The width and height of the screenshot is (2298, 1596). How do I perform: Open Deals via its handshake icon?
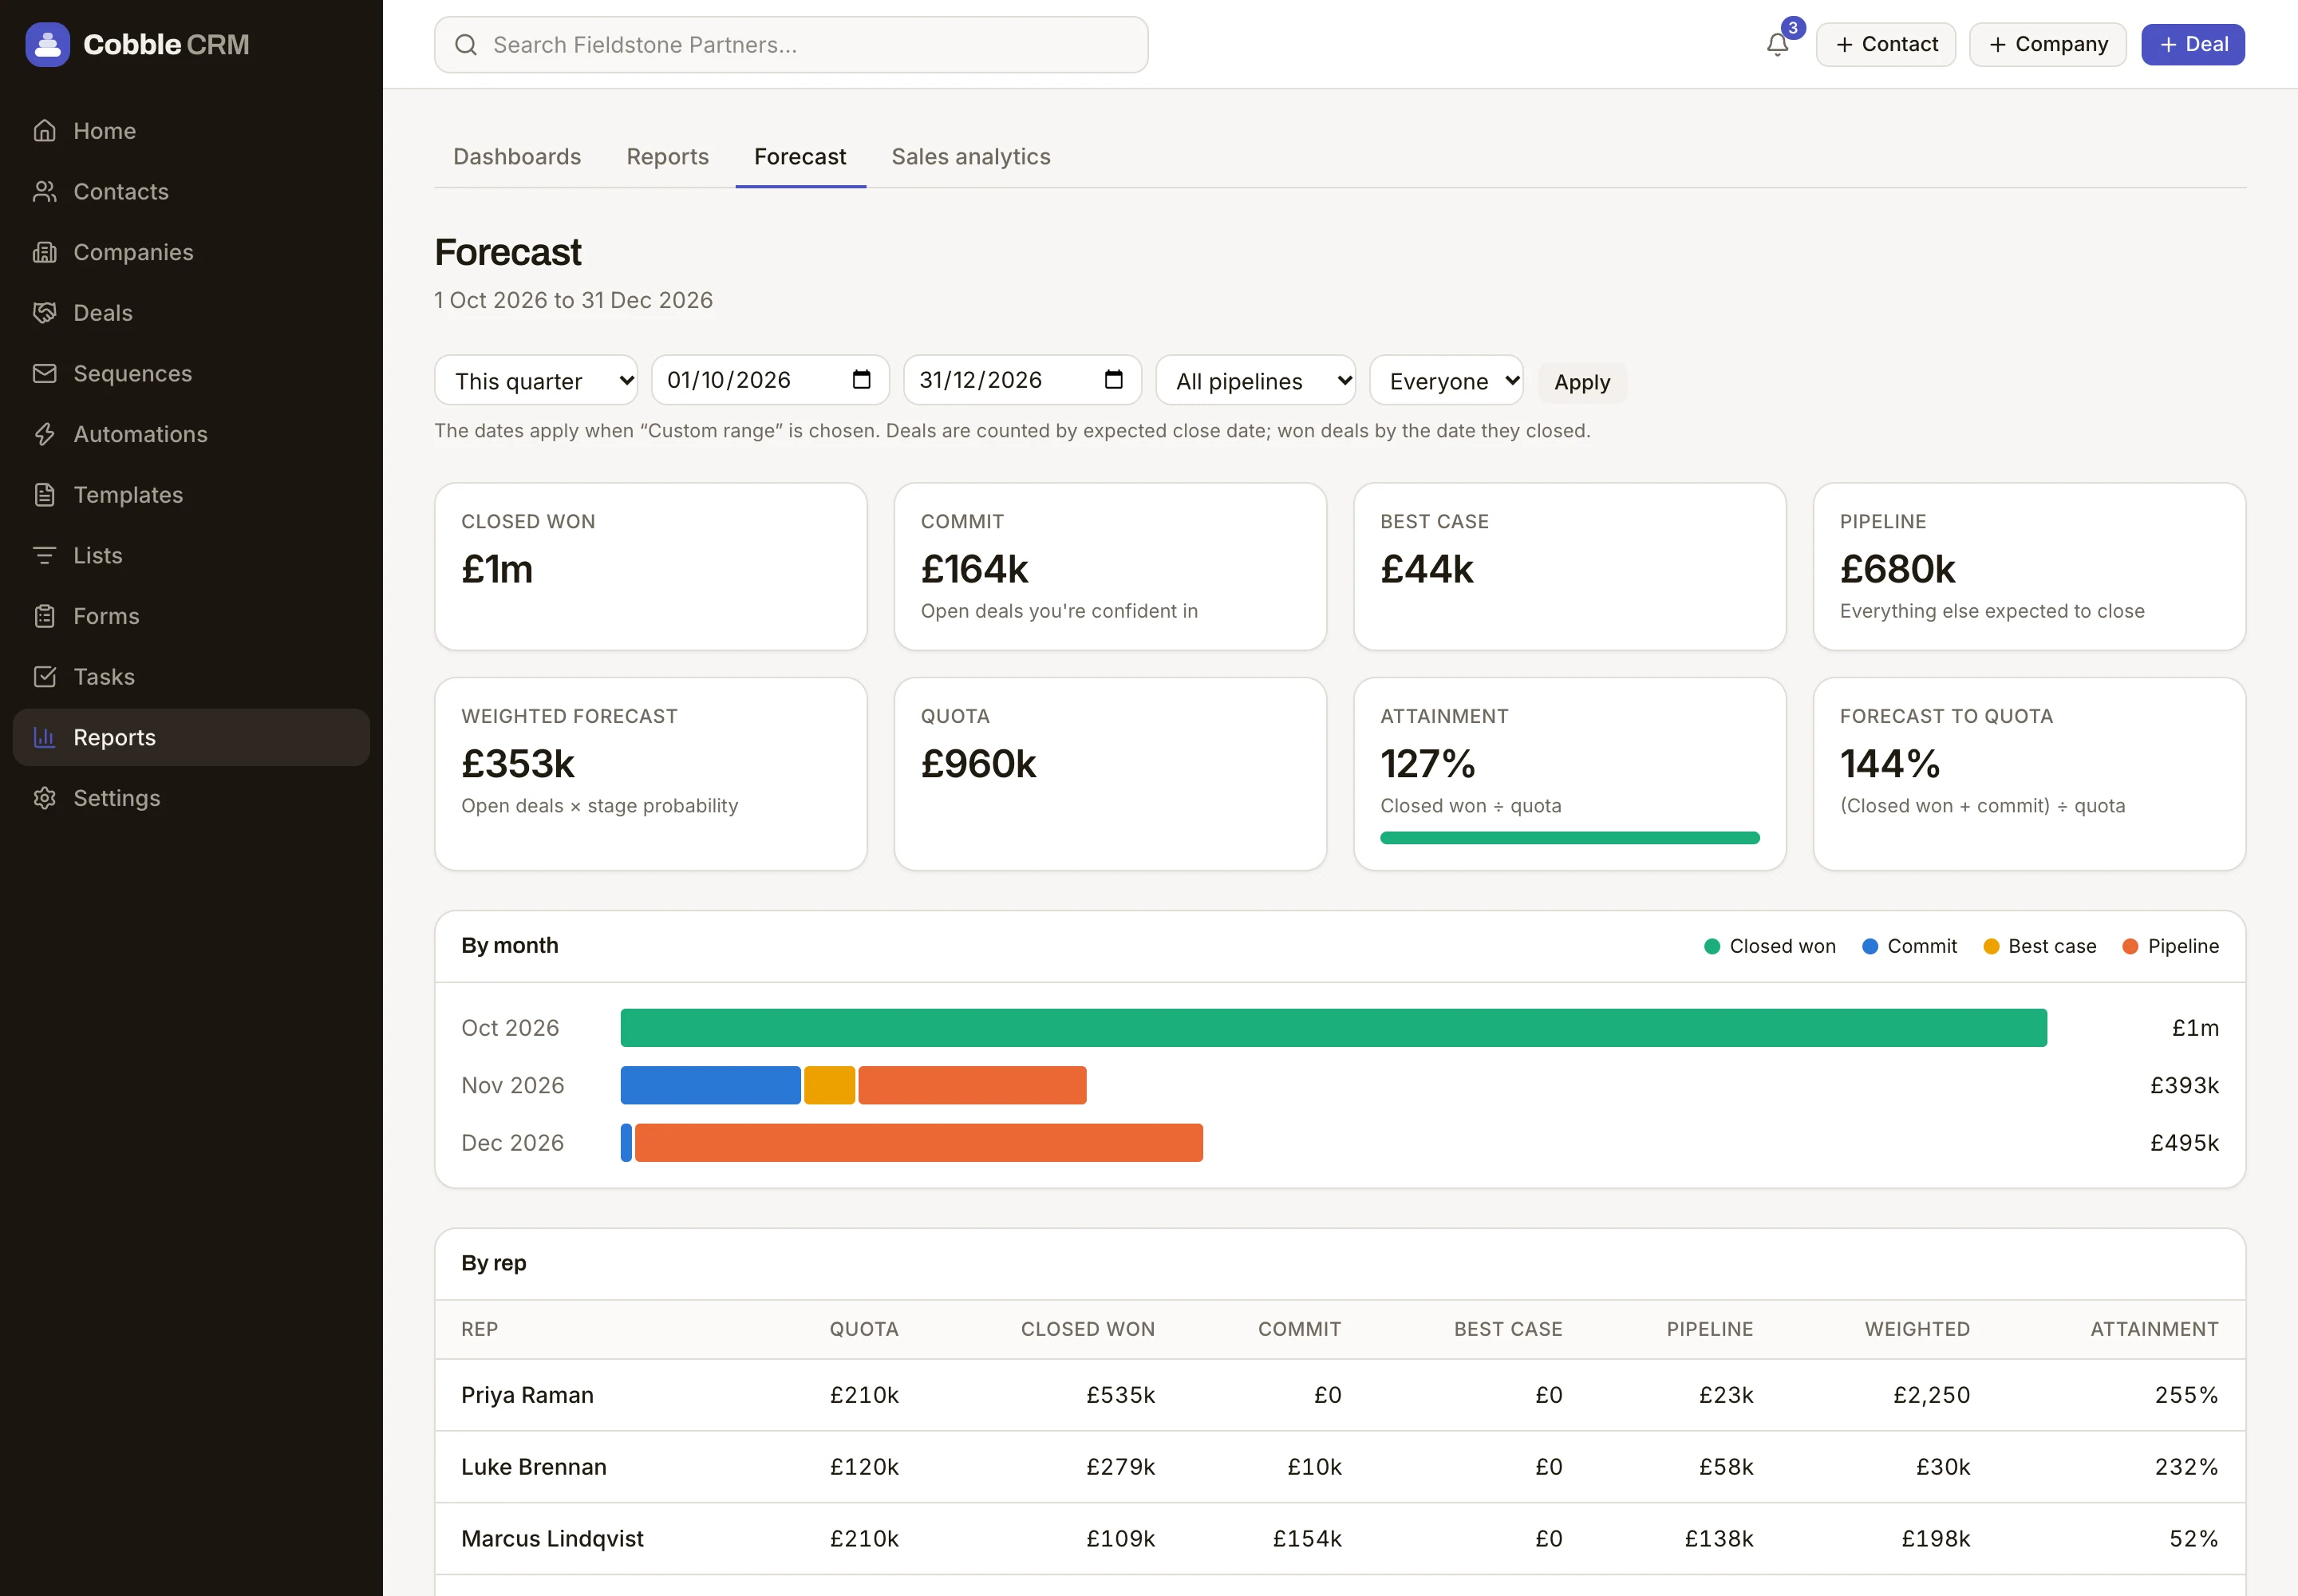click(44, 313)
